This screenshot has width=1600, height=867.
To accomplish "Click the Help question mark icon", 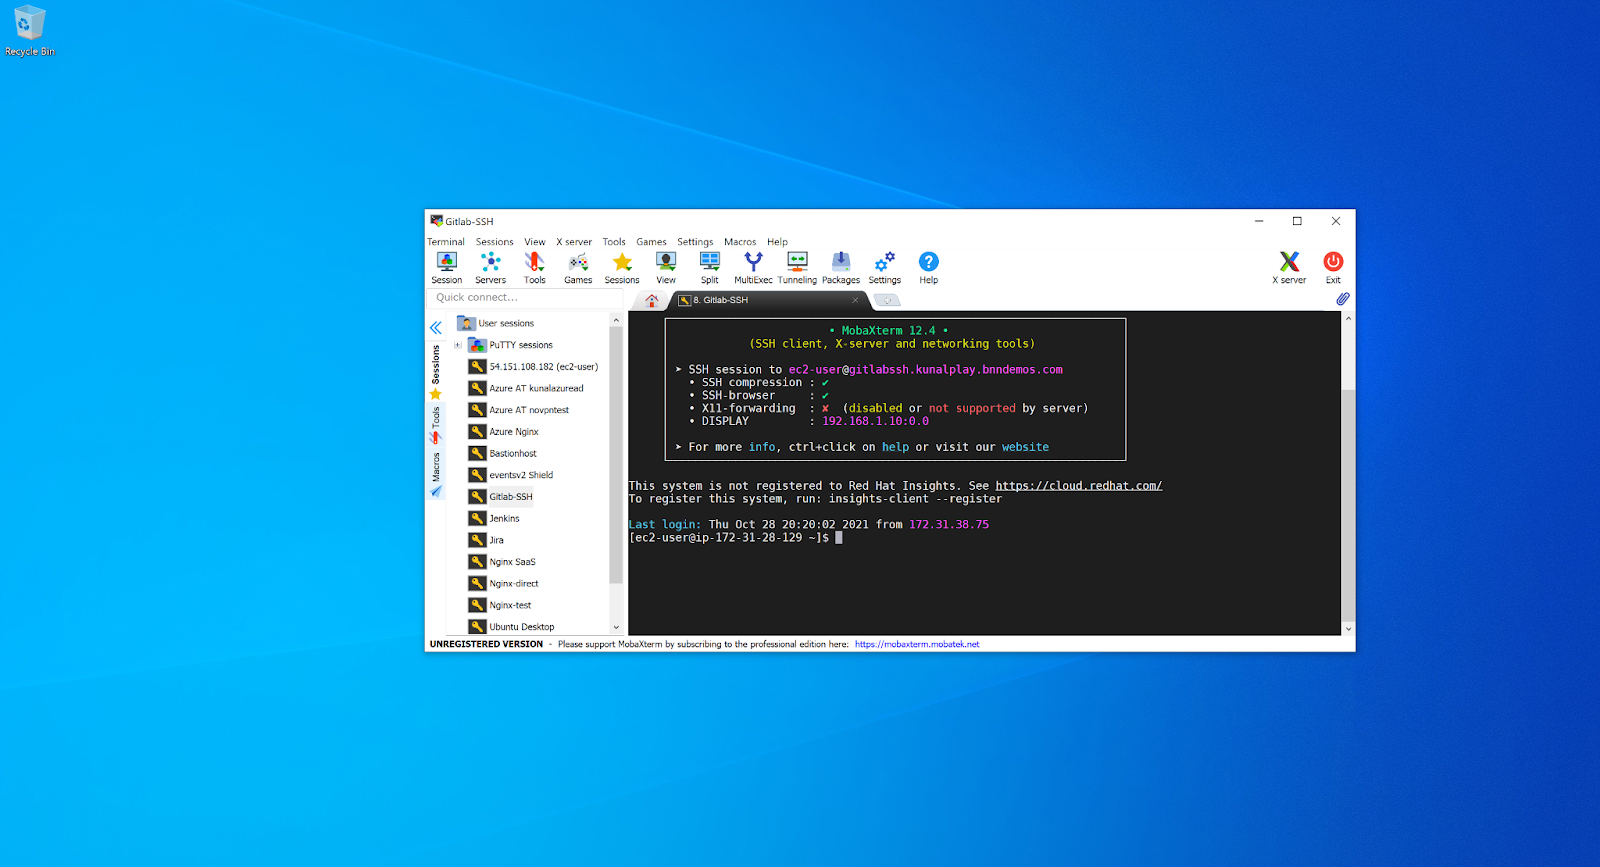I will click(x=929, y=267).
